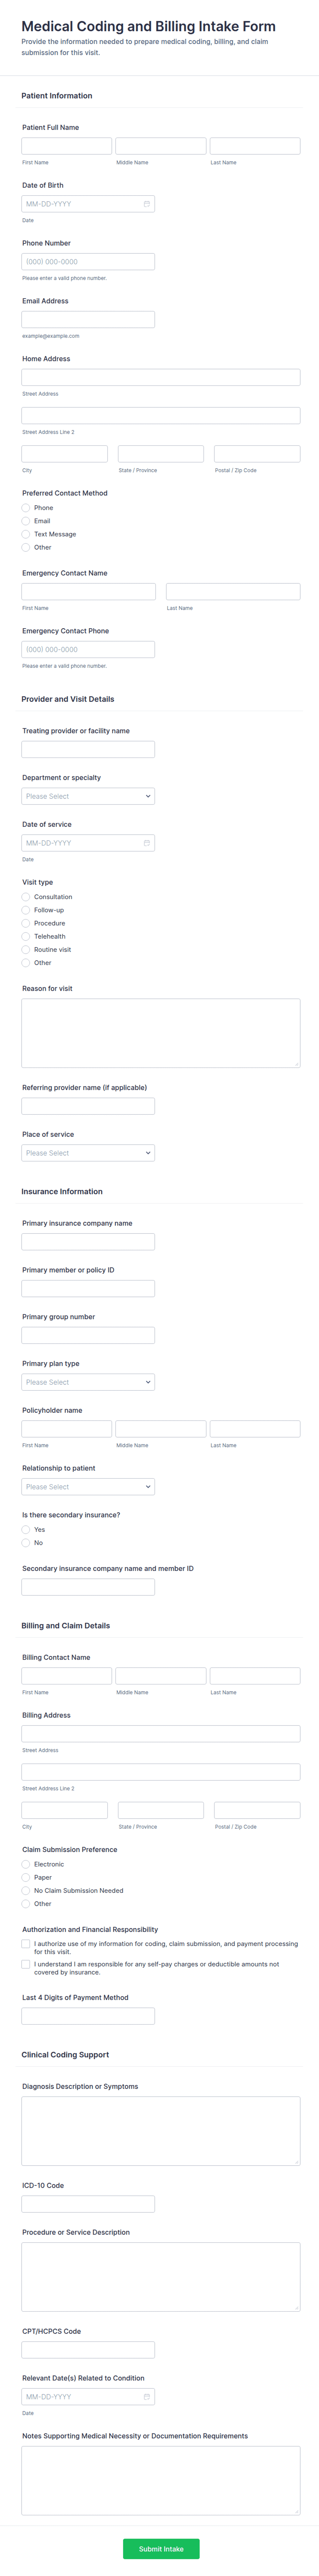This screenshot has height=2576, width=319.
Task: Open the Relationship to patient dropdown
Action: point(88,1486)
